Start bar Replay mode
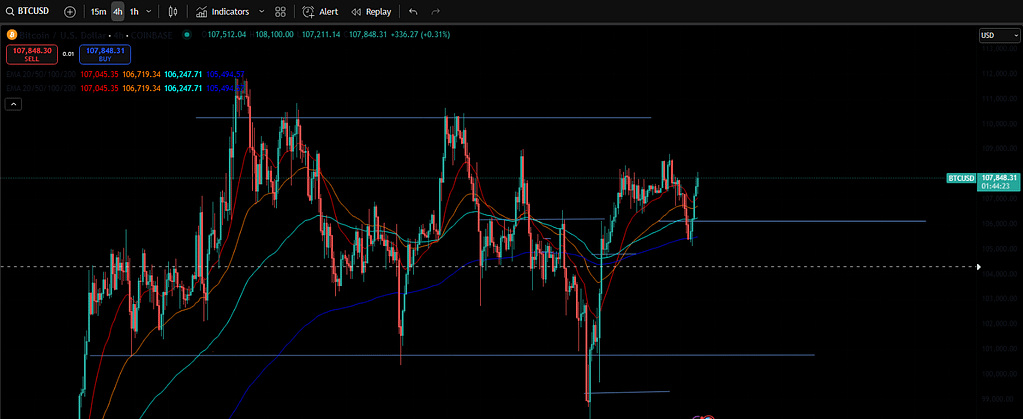 point(371,12)
